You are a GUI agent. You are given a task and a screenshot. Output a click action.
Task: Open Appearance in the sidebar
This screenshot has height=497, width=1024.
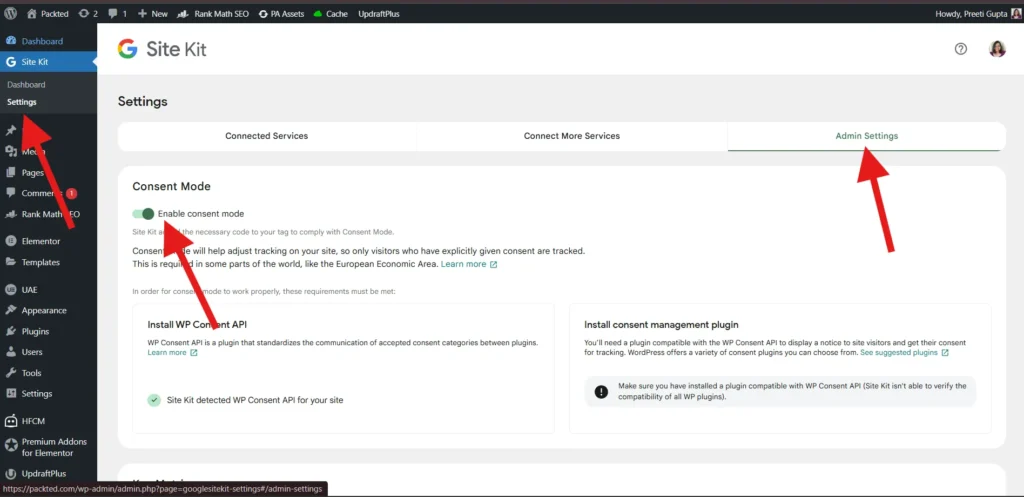click(x=44, y=310)
